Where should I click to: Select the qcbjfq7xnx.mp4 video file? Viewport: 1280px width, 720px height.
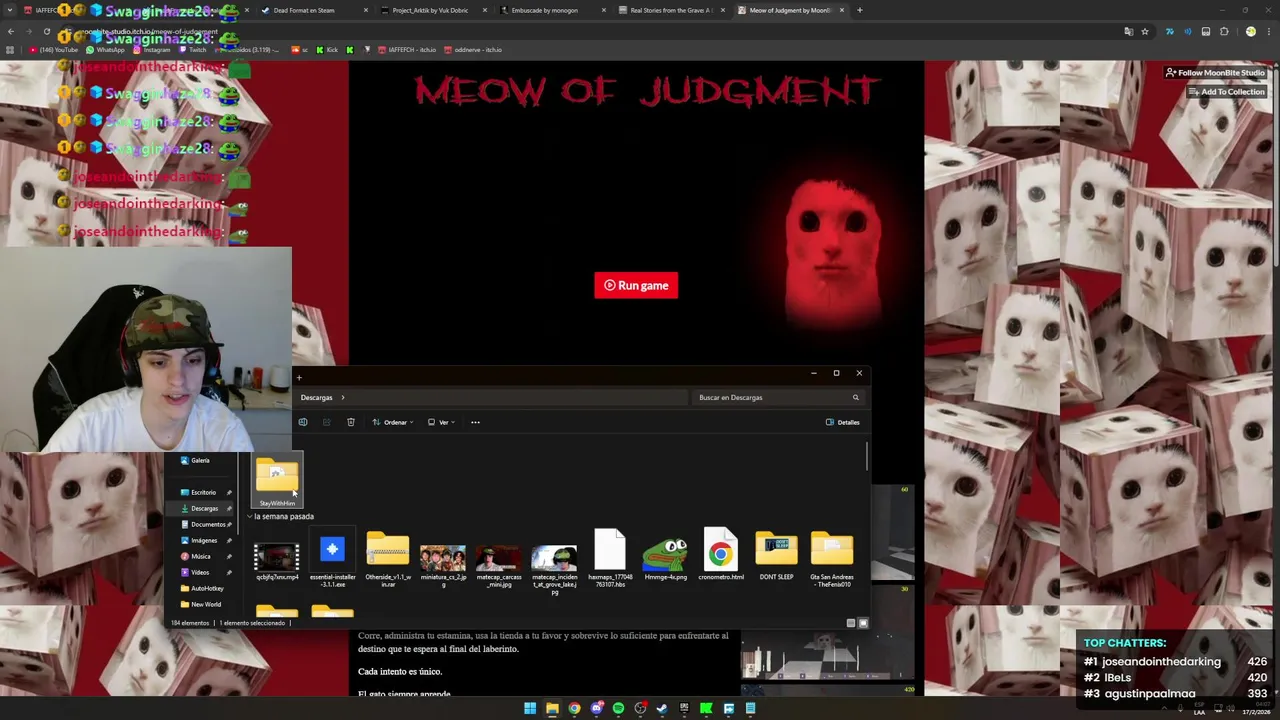click(277, 562)
